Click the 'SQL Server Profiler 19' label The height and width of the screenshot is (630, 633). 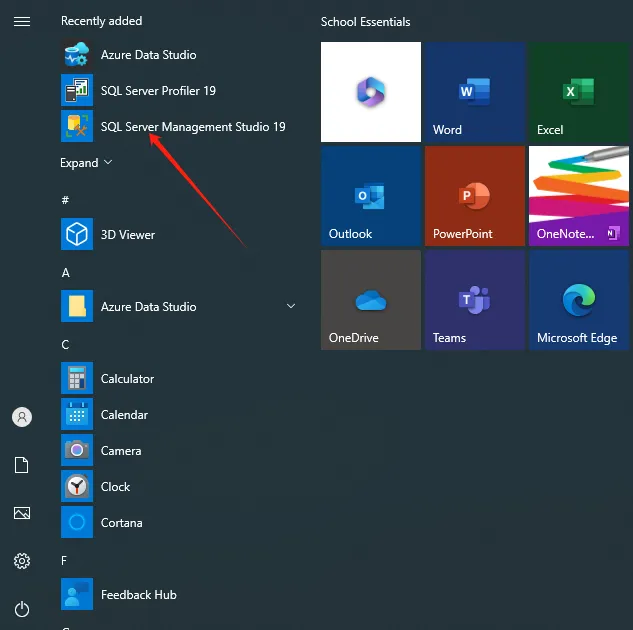[x=158, y=91]
